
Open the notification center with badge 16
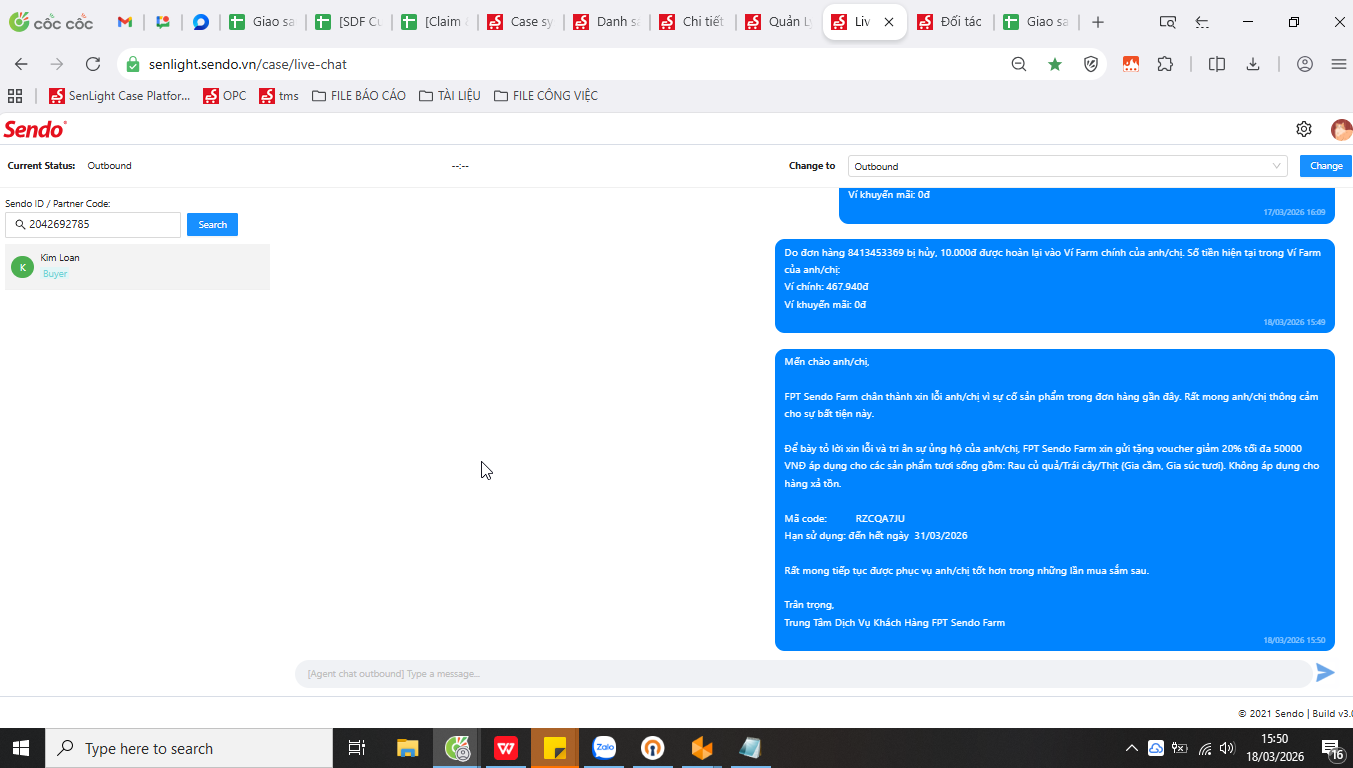(x=1331, y=748)
